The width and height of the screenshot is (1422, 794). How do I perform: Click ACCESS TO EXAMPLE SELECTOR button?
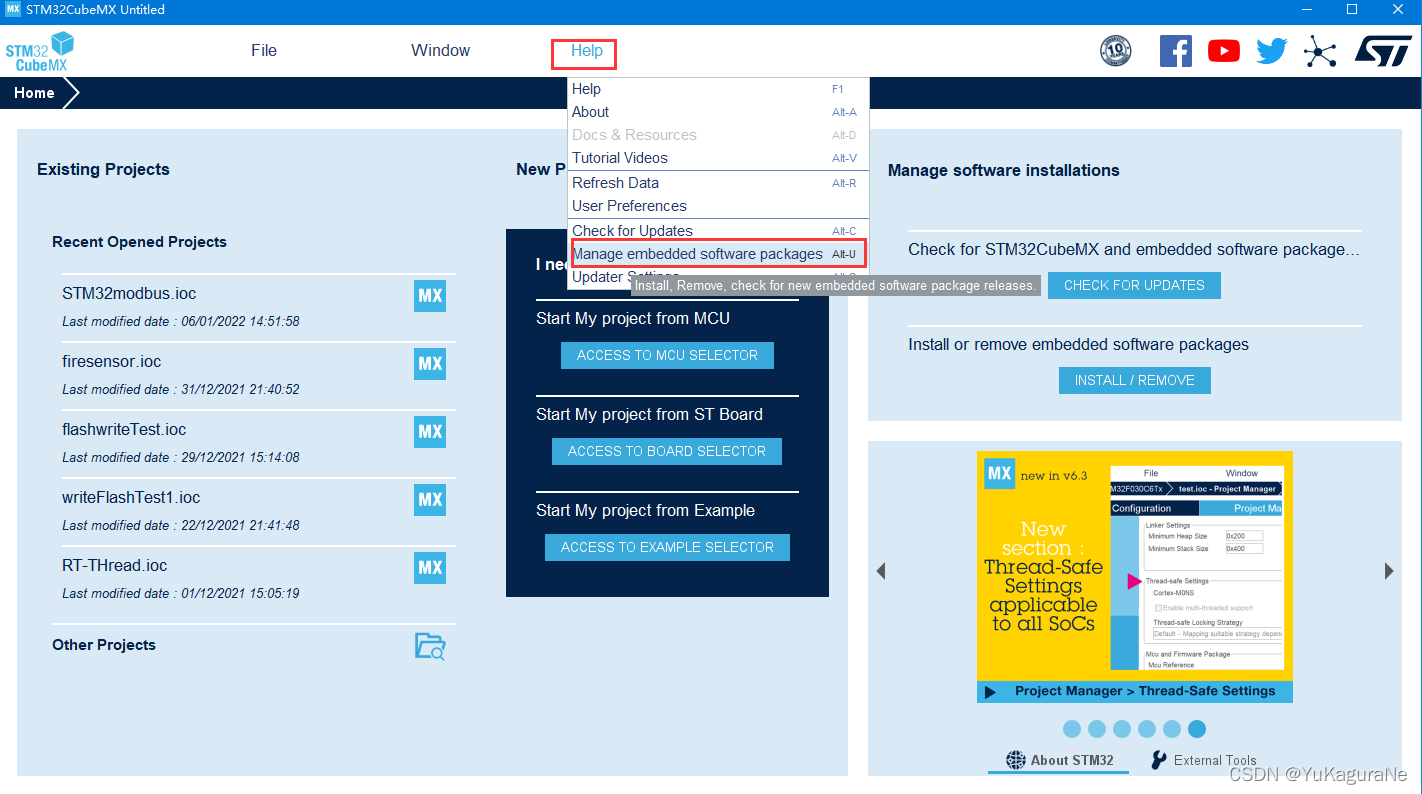[667, 547]
